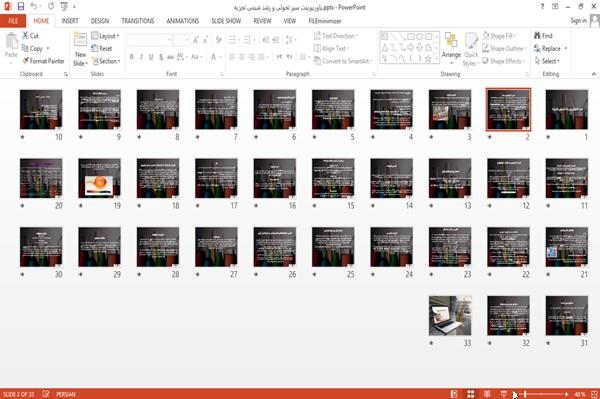Open the font size combo box
The image size is (600, 399).
[181, 40]
